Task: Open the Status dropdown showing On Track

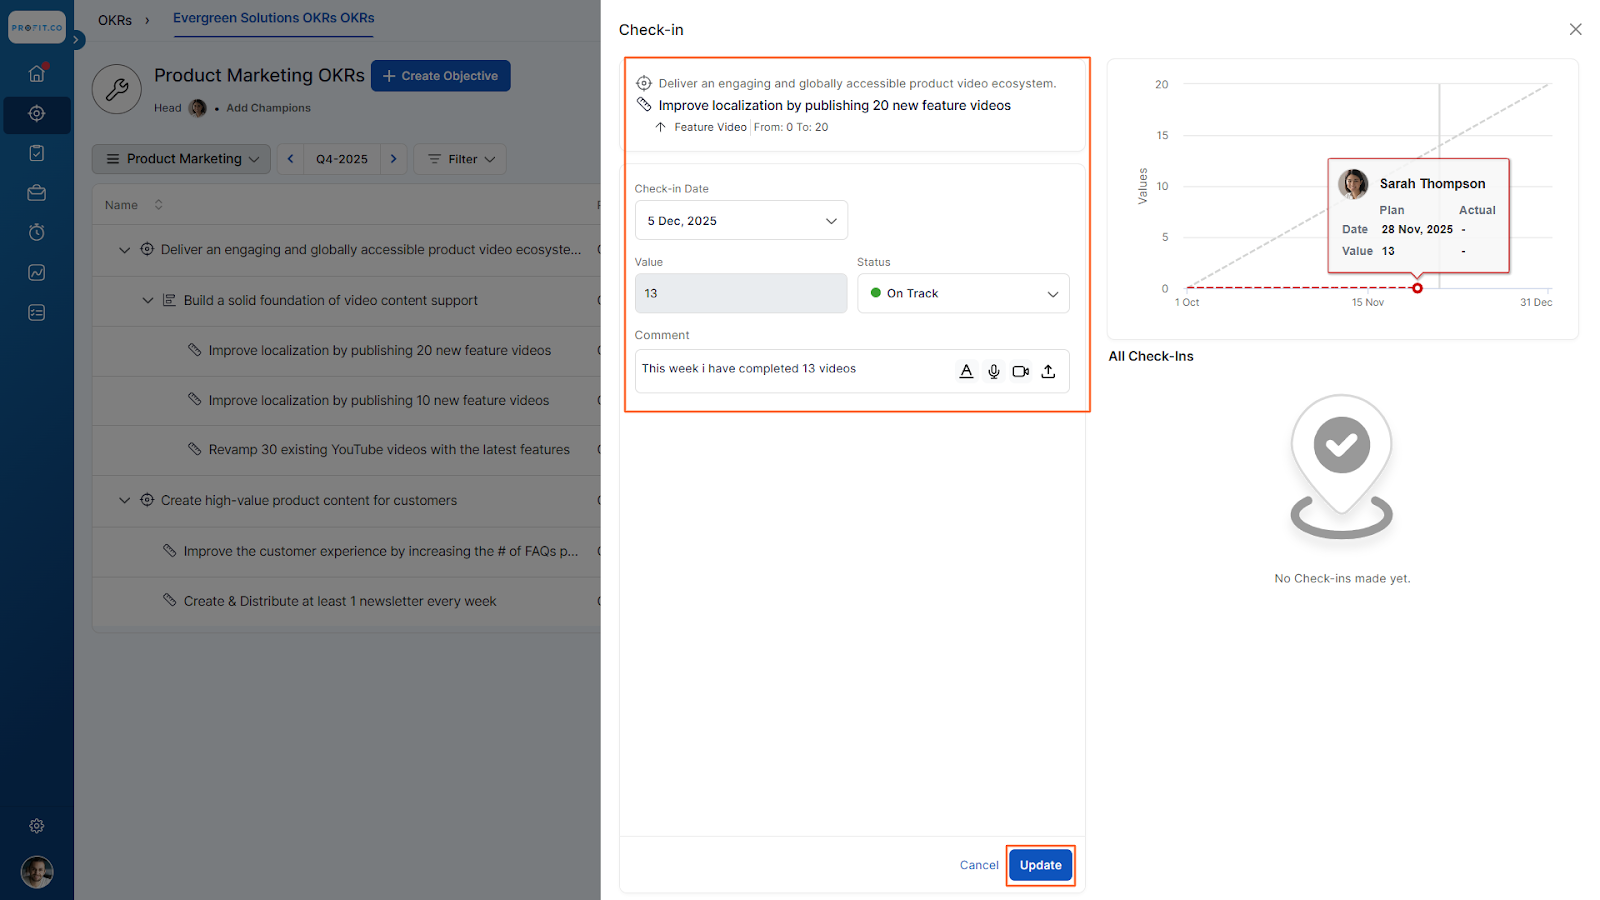Action: pyautogui.click(x=963, y=293)
